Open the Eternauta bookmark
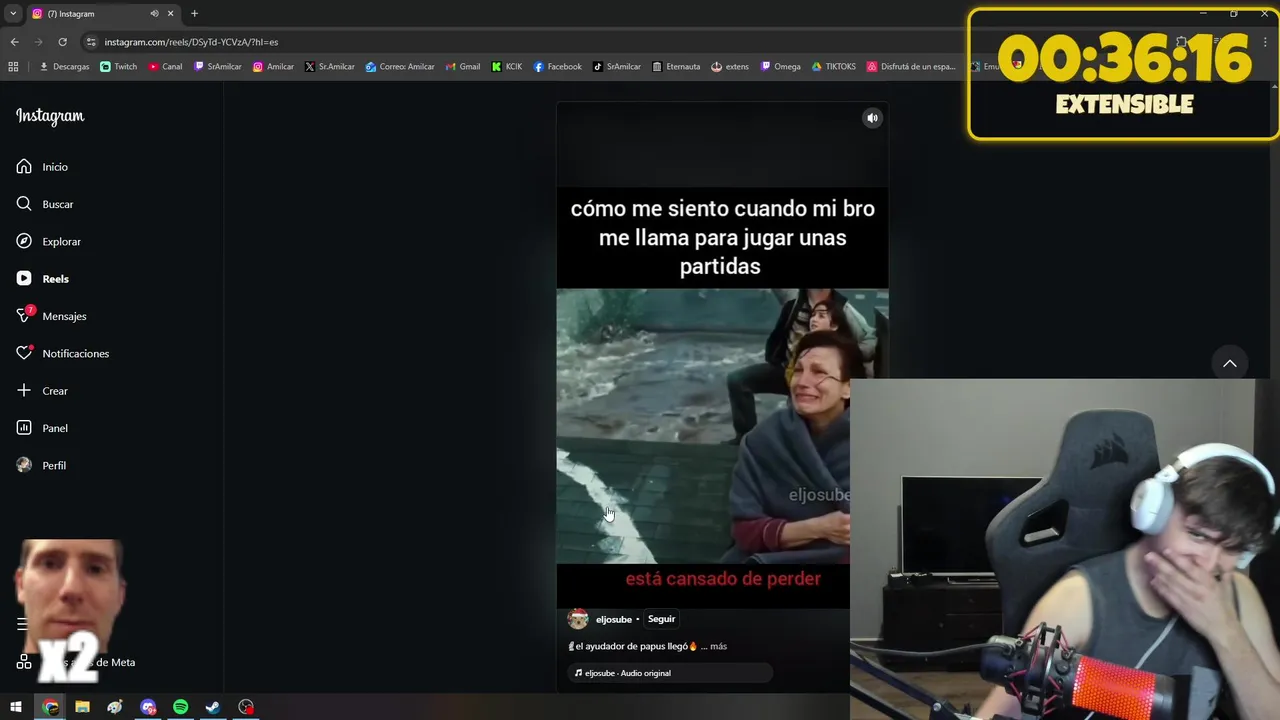This screenshot has height=720, width=1280. [675, 67]
